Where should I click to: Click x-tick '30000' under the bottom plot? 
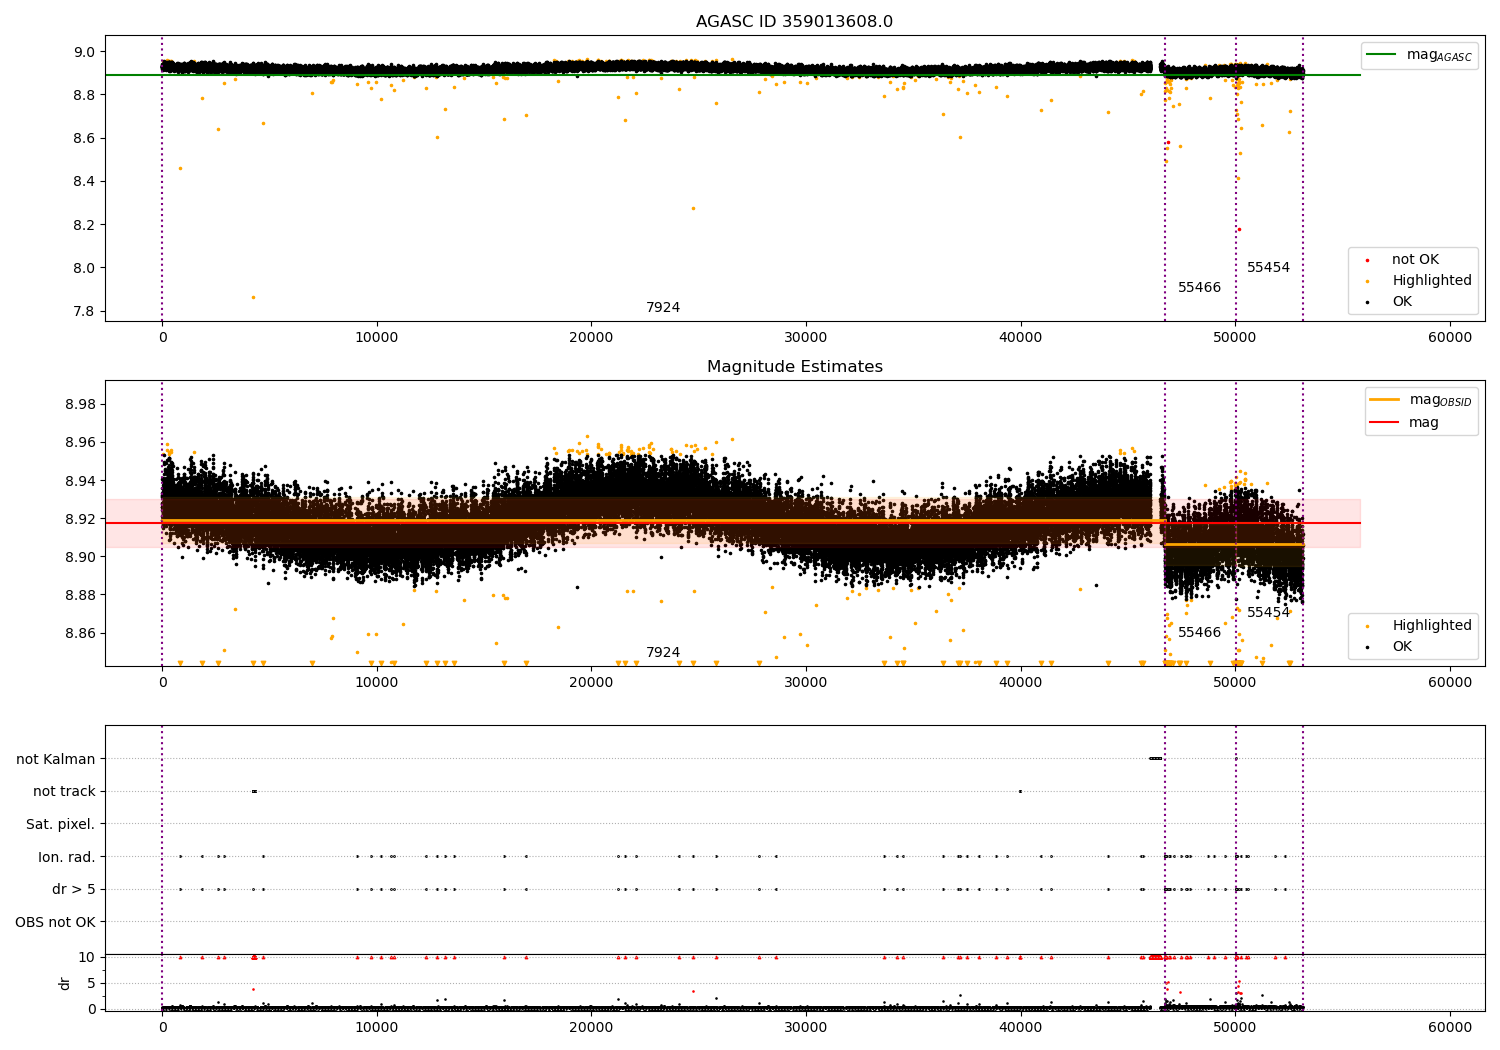point(806,1028)
